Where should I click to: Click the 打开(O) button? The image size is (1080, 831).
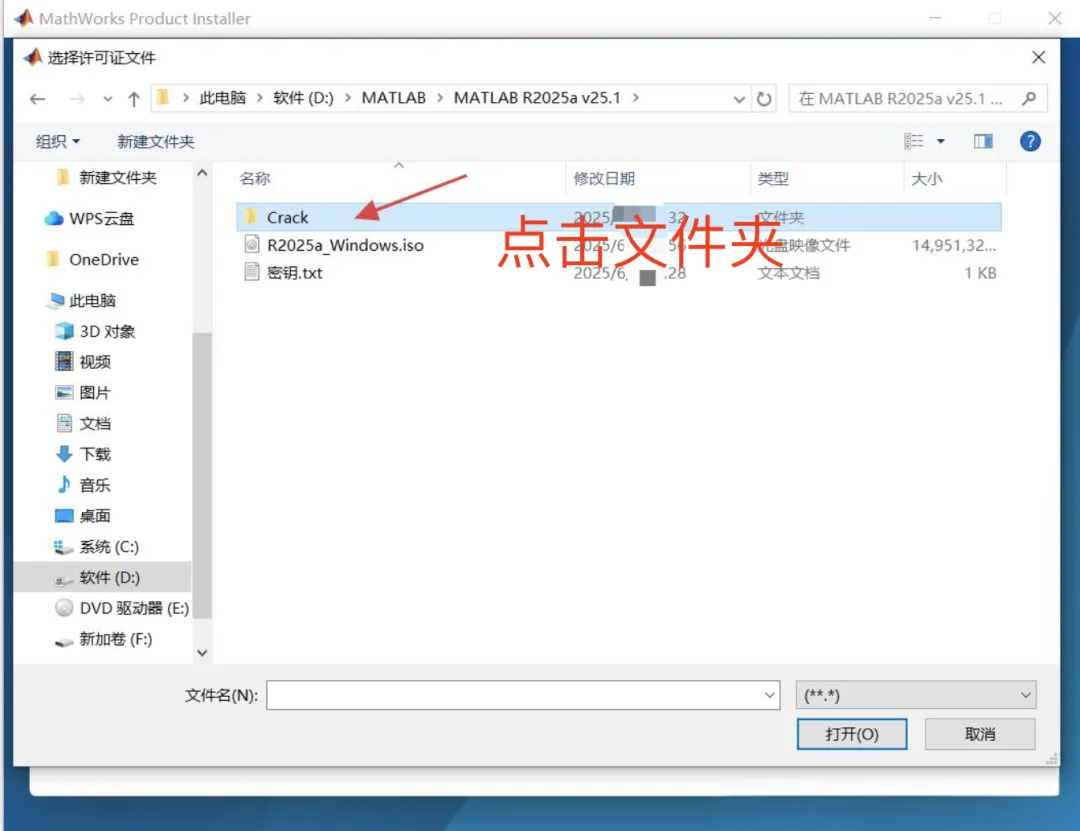851,734
